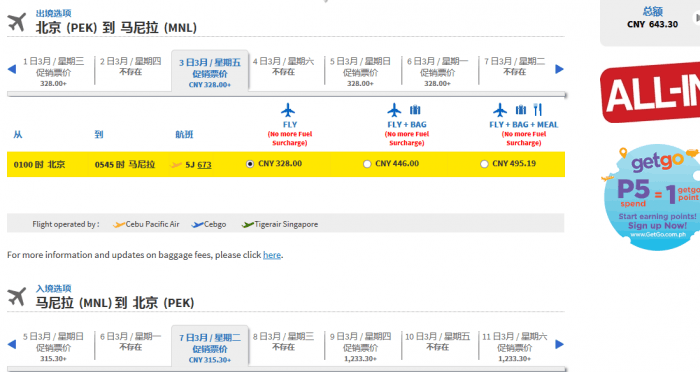Click the outbound flight airplane icon beside 北京 (PEK)
Image resolution: width=700 pixels, height=372 pixels.
click(17, 22)
